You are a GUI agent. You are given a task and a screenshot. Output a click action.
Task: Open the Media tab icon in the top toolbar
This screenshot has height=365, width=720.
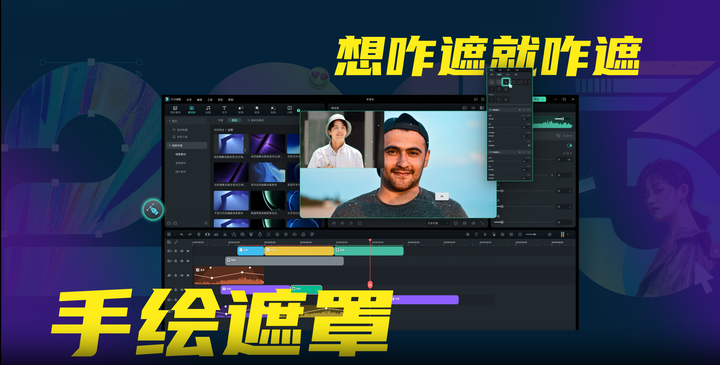tap(175, 108)
